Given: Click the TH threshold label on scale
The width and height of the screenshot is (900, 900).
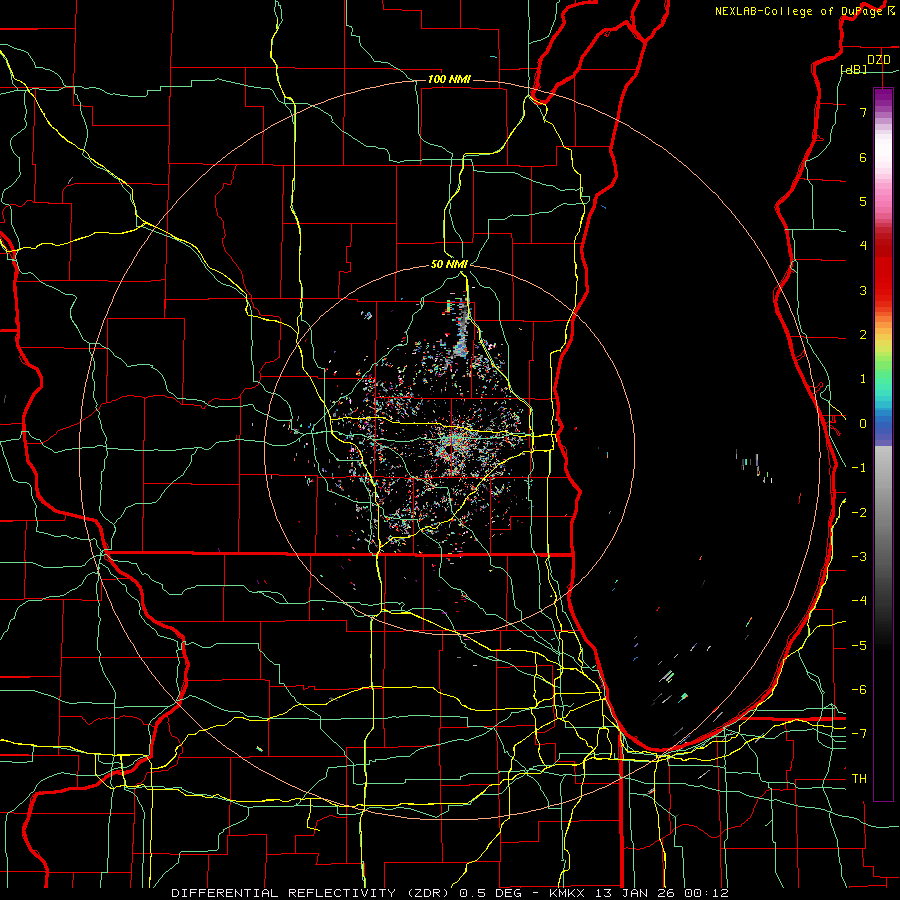Looking at the screenshot, I should [859, 779].
